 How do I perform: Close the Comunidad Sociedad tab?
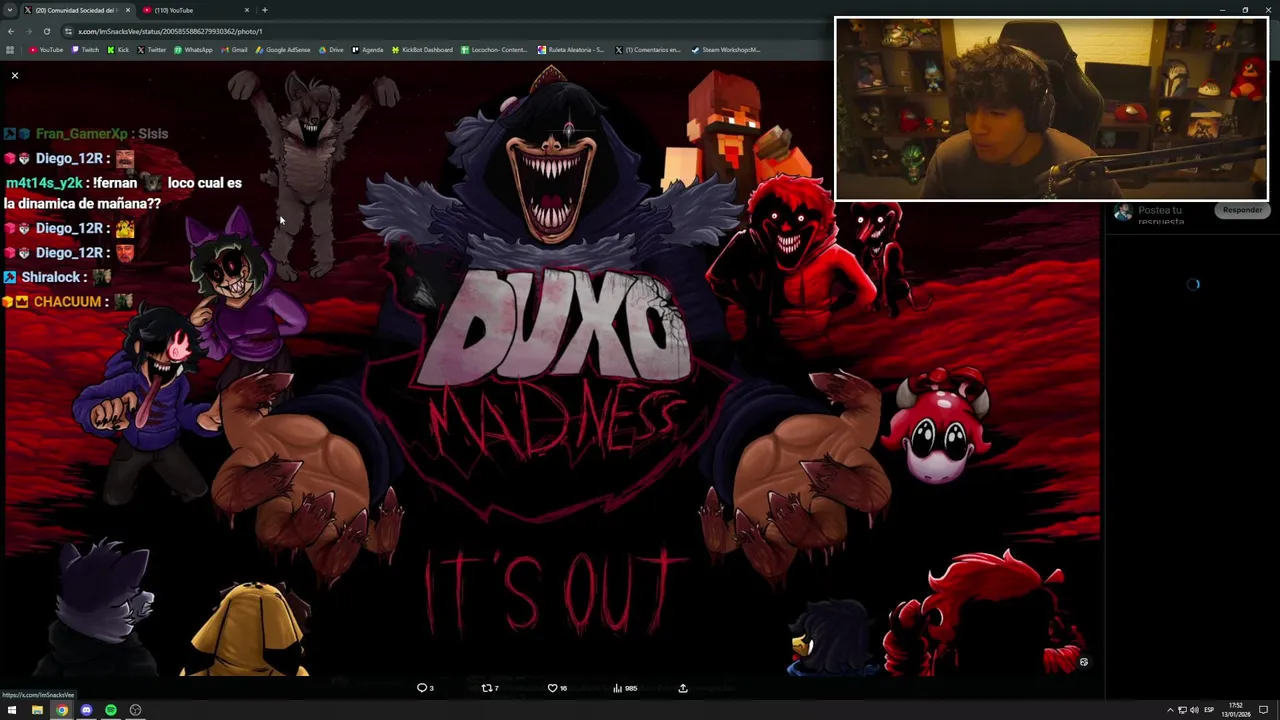point(128,10)
